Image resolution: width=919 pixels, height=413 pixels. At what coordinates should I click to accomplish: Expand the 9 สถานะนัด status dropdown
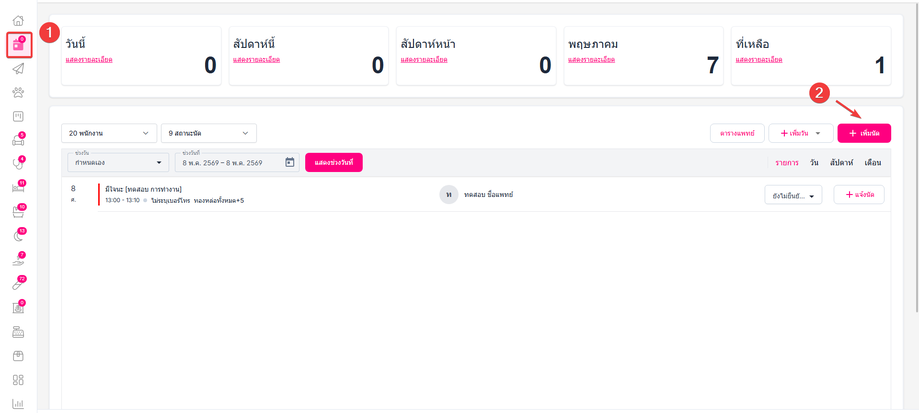(209, 133)
